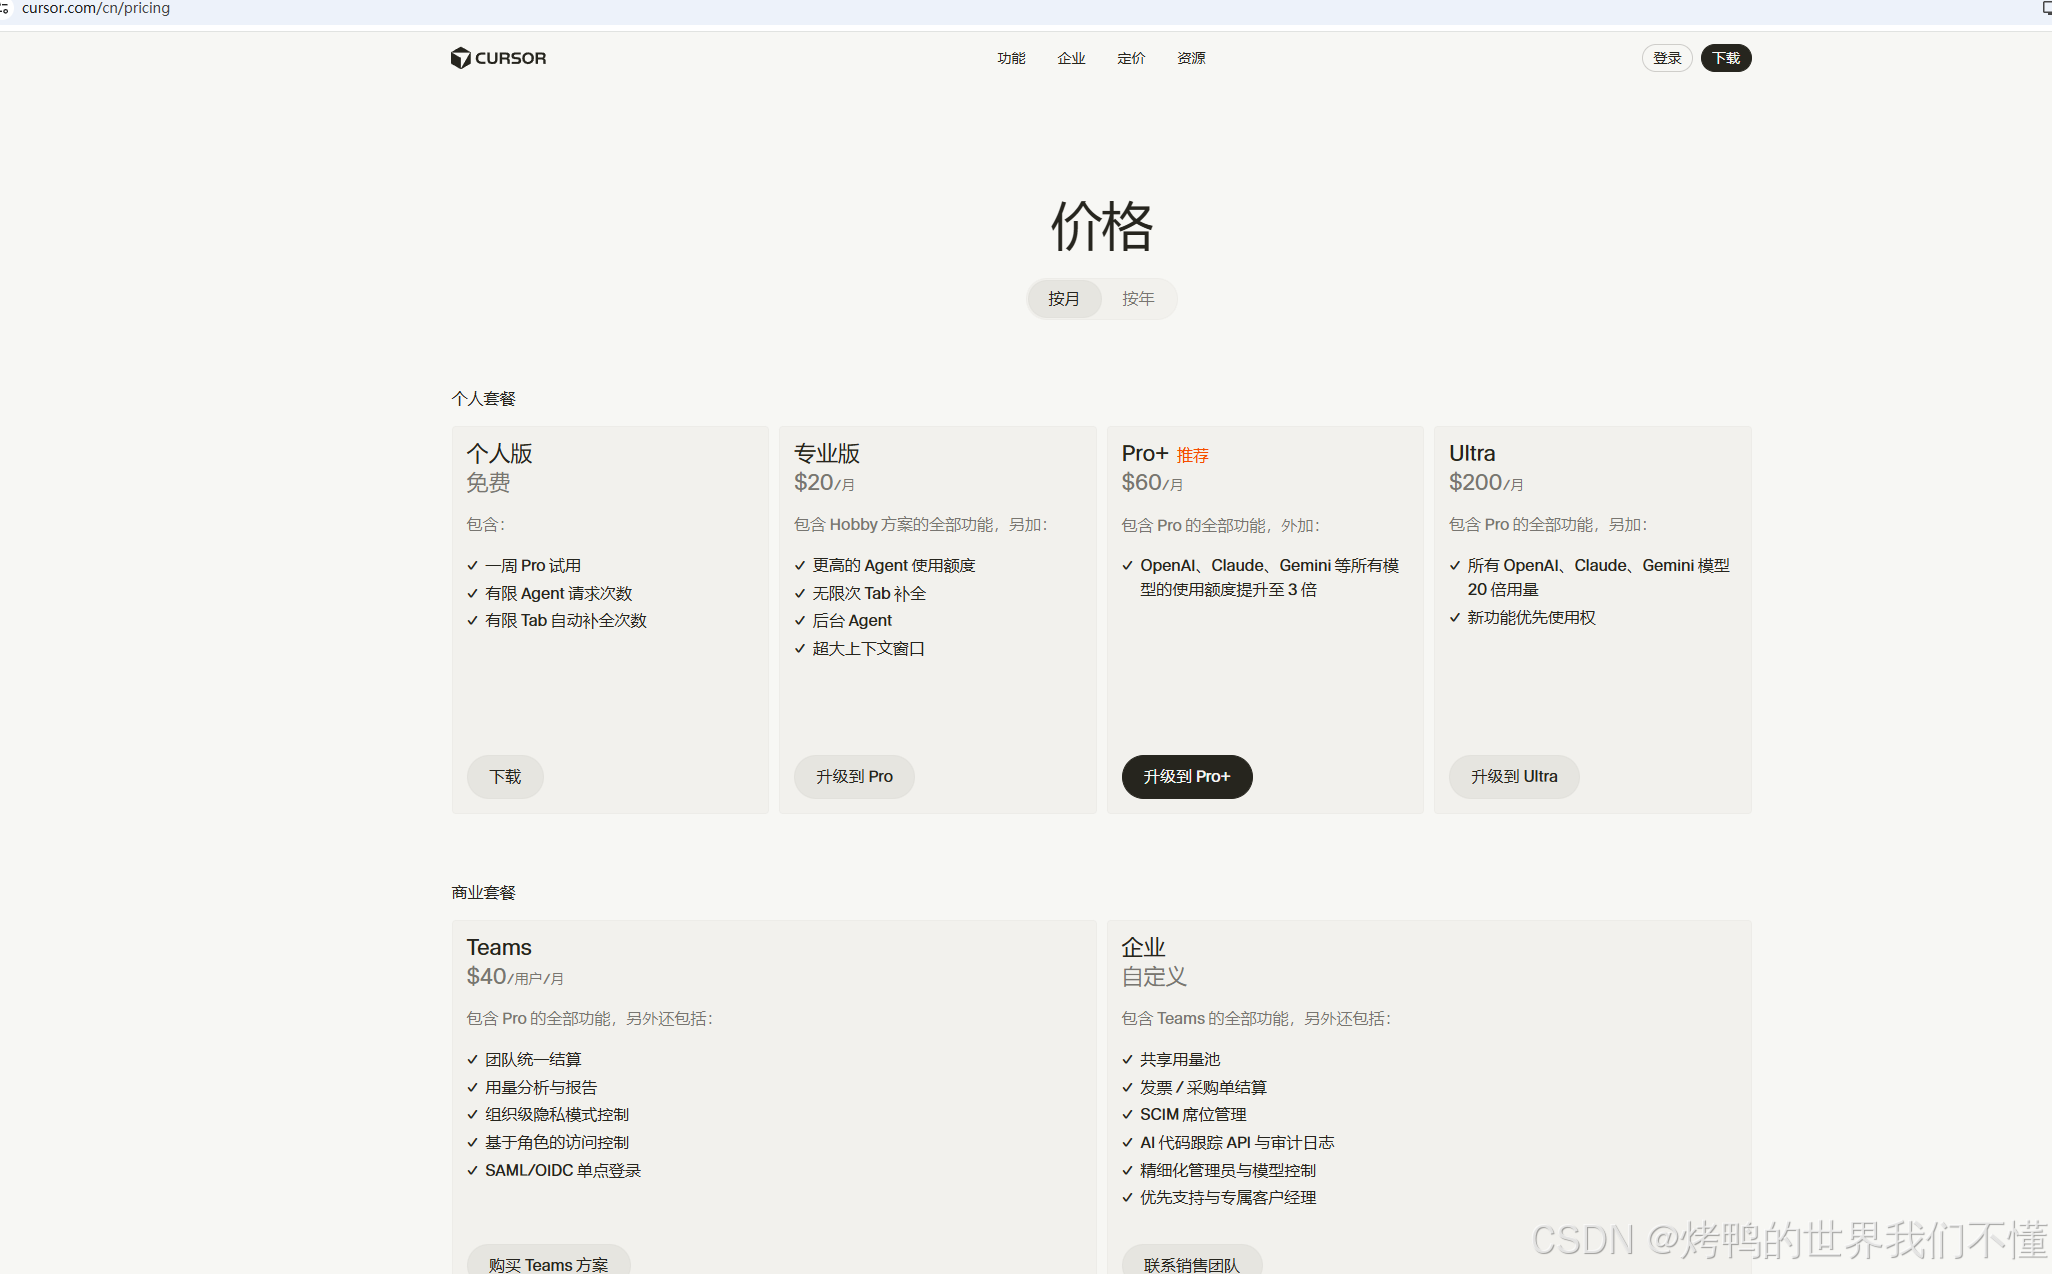Click 升级到 Pro for the 专业版 plan
This screenshot has width=2052, height=1274.
853,776
